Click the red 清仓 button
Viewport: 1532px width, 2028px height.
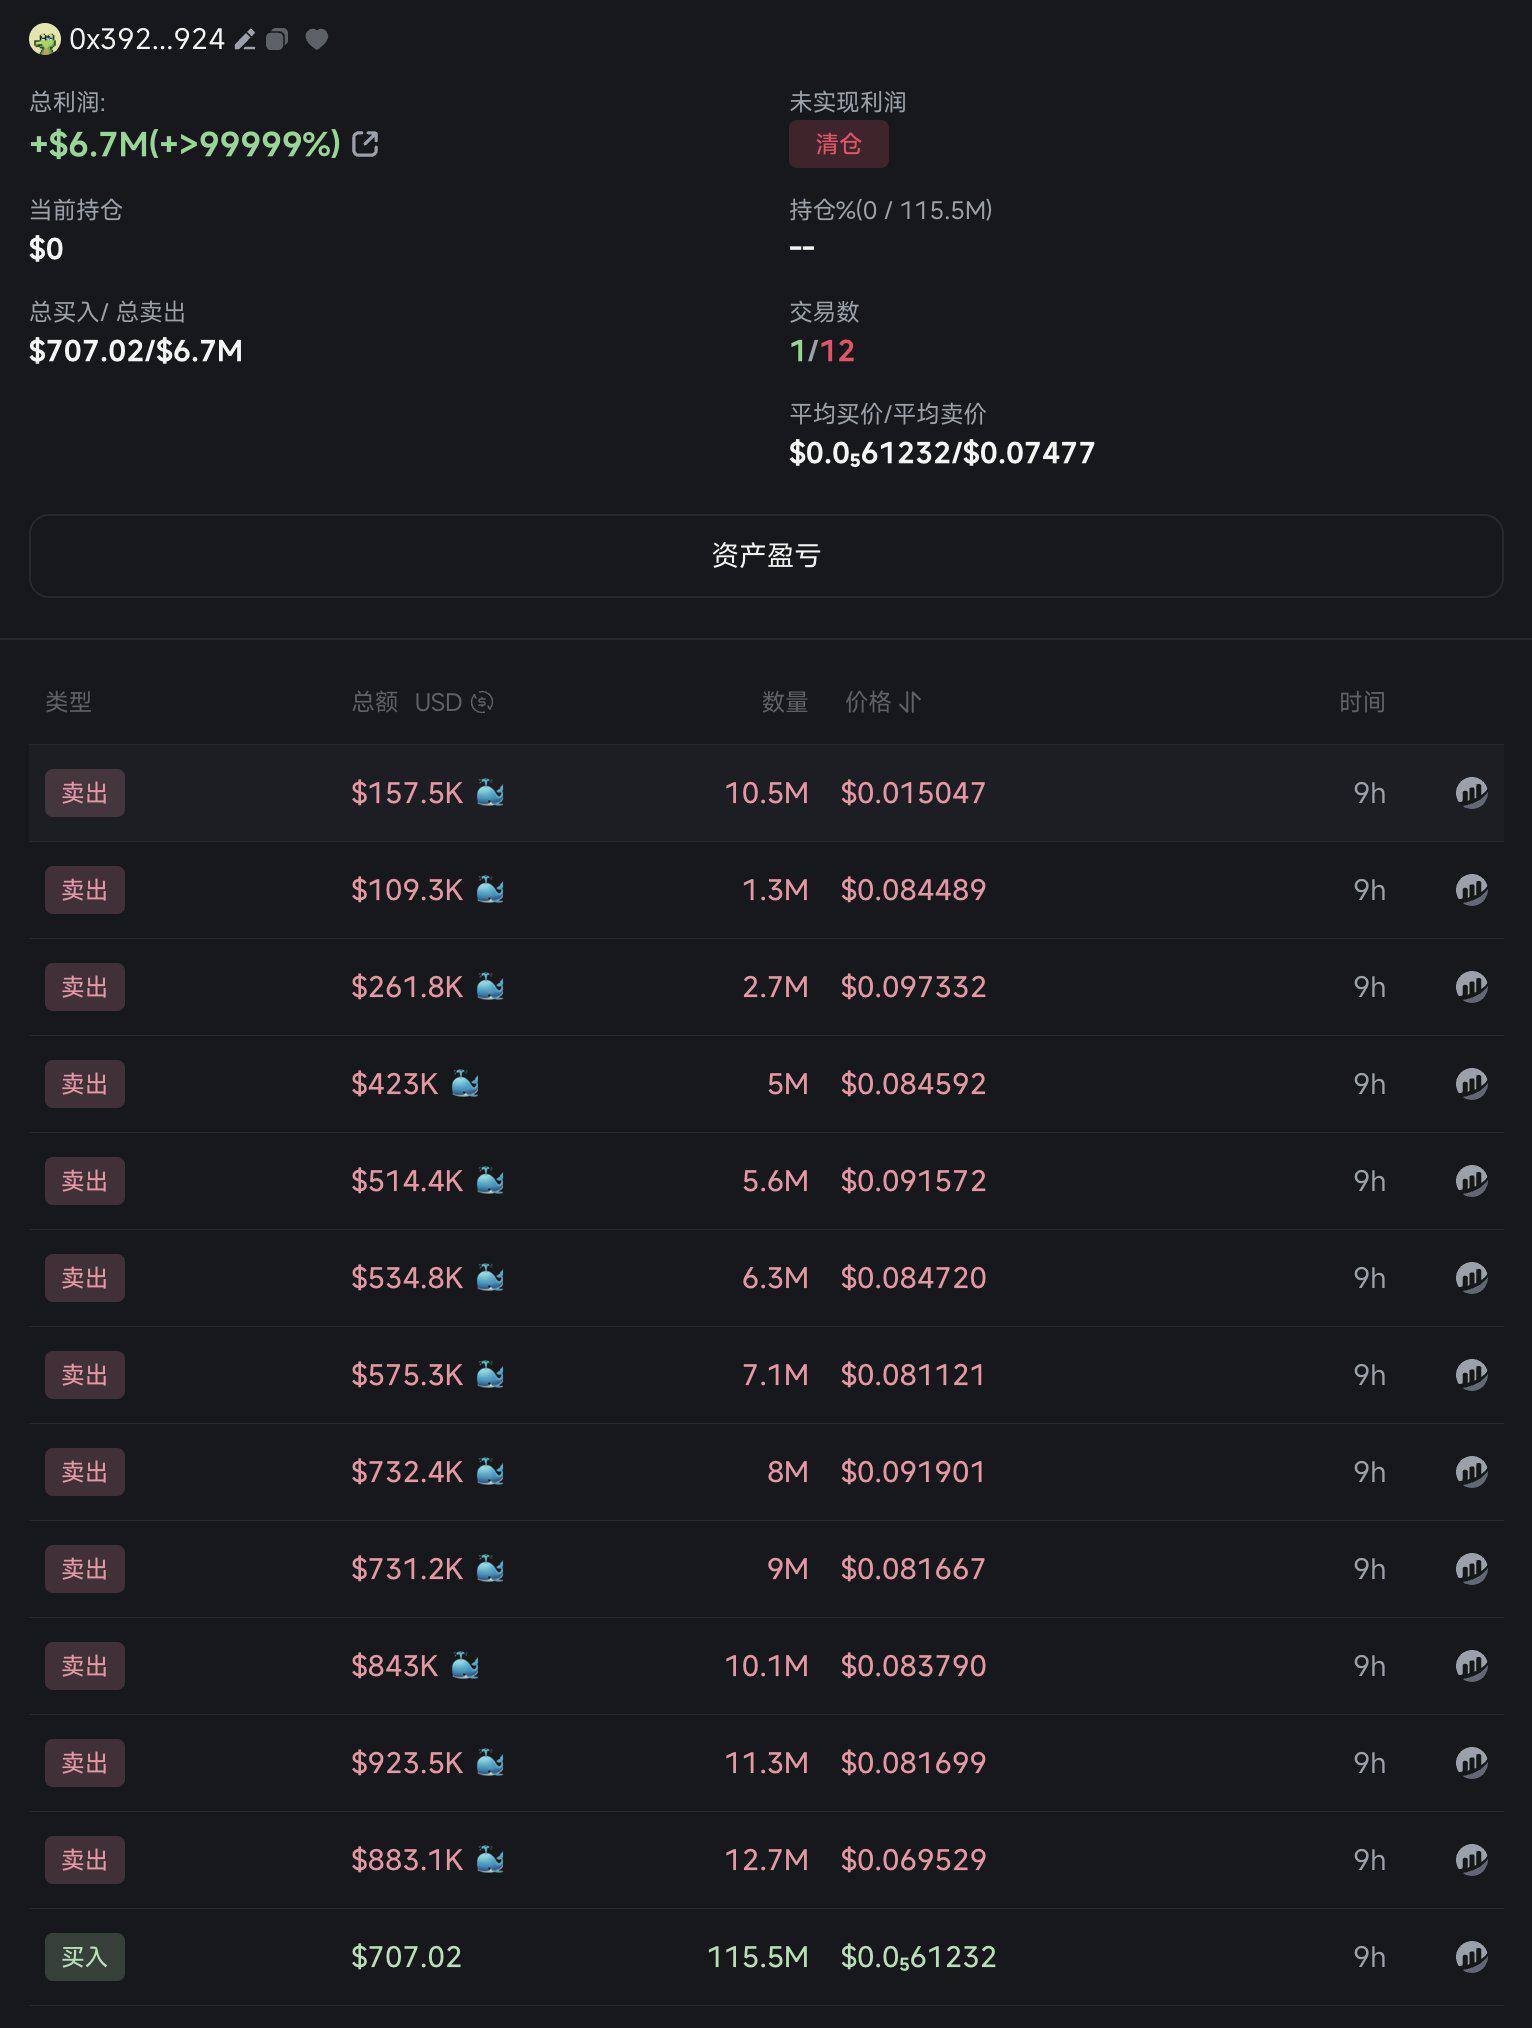click(x=838, y=143)
